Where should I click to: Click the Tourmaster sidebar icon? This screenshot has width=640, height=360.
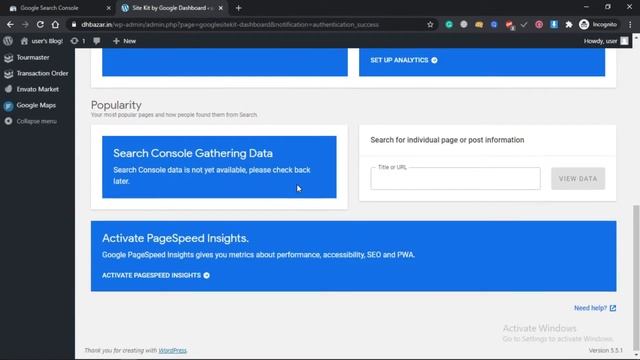tap(9, 58)
